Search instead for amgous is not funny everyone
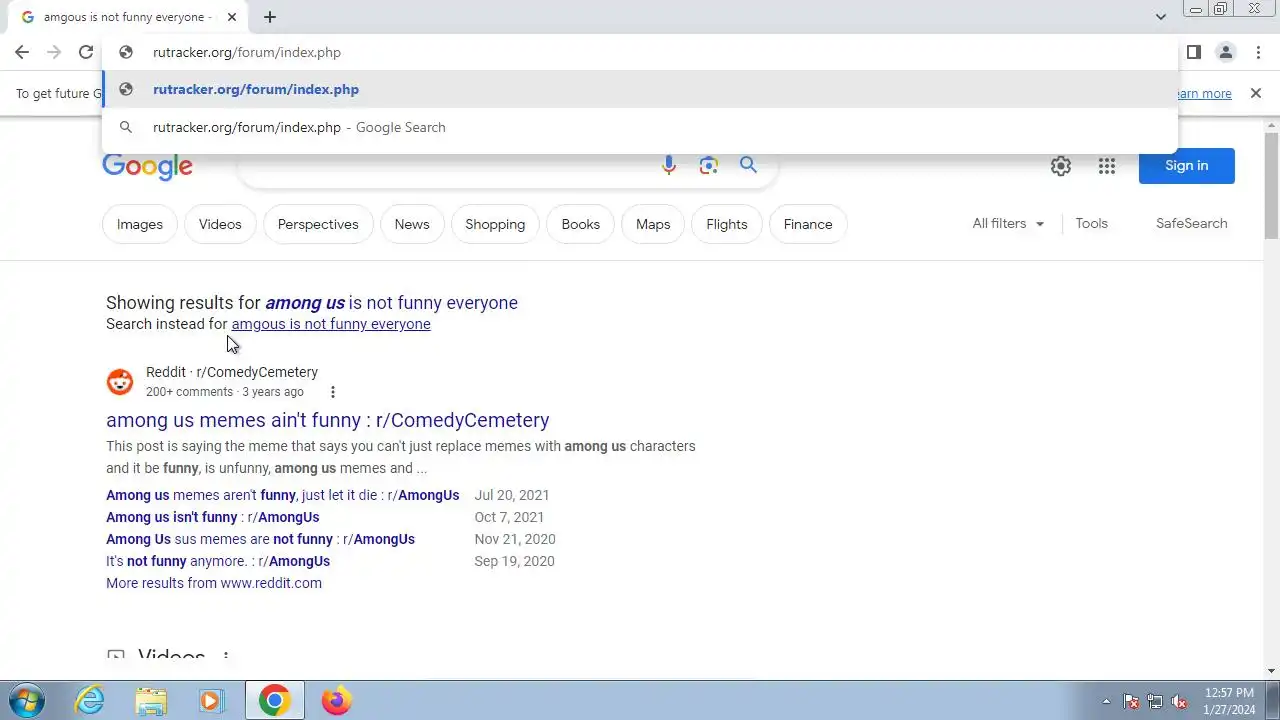 [331, 324]
